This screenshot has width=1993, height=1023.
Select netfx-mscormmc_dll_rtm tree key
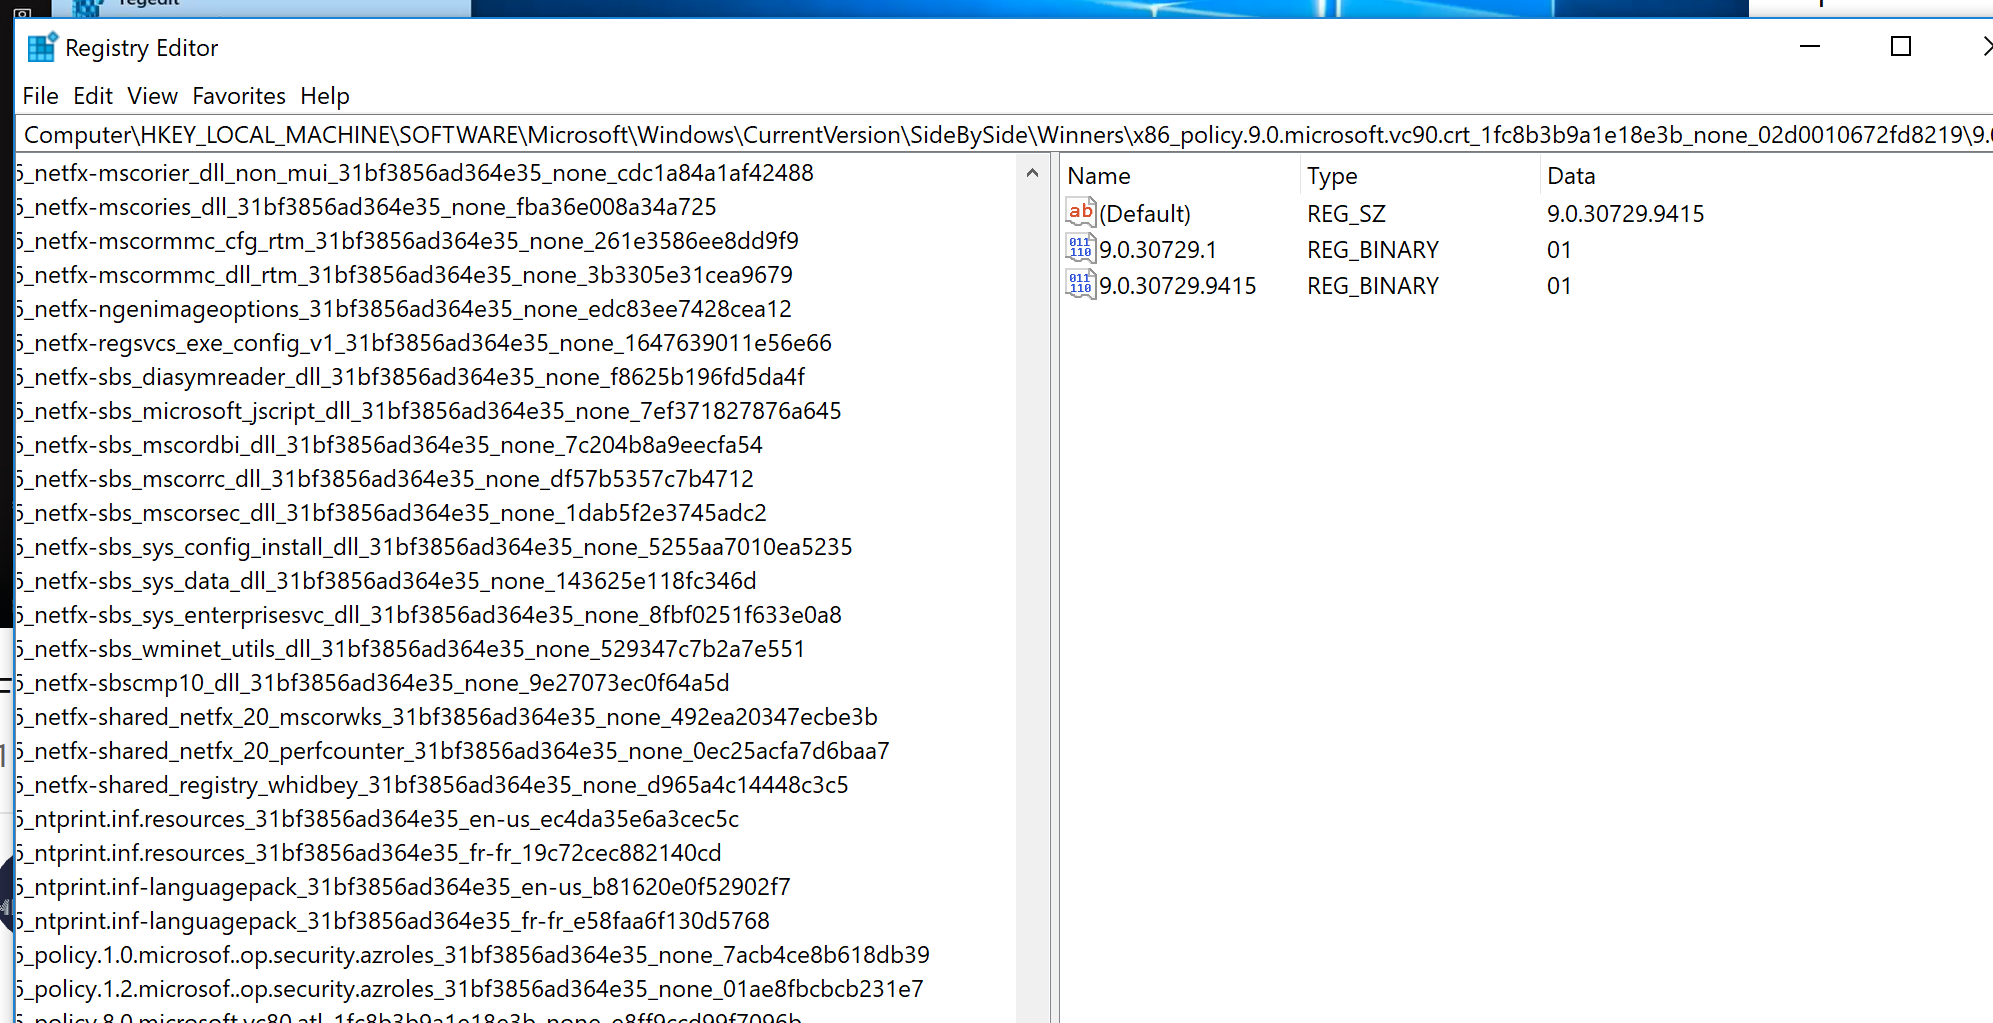coord(405,275)
